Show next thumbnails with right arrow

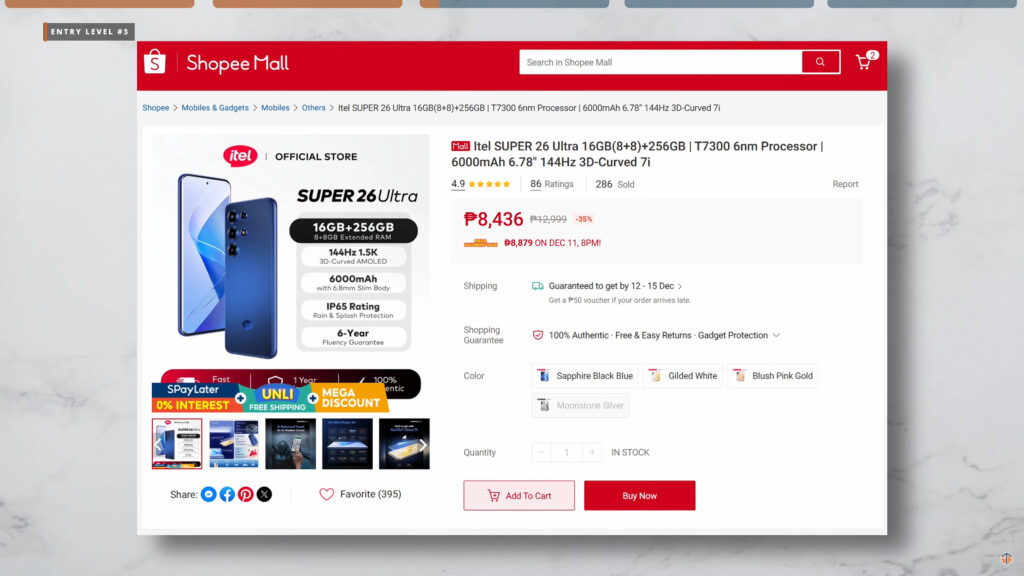(x=423, y=445)
